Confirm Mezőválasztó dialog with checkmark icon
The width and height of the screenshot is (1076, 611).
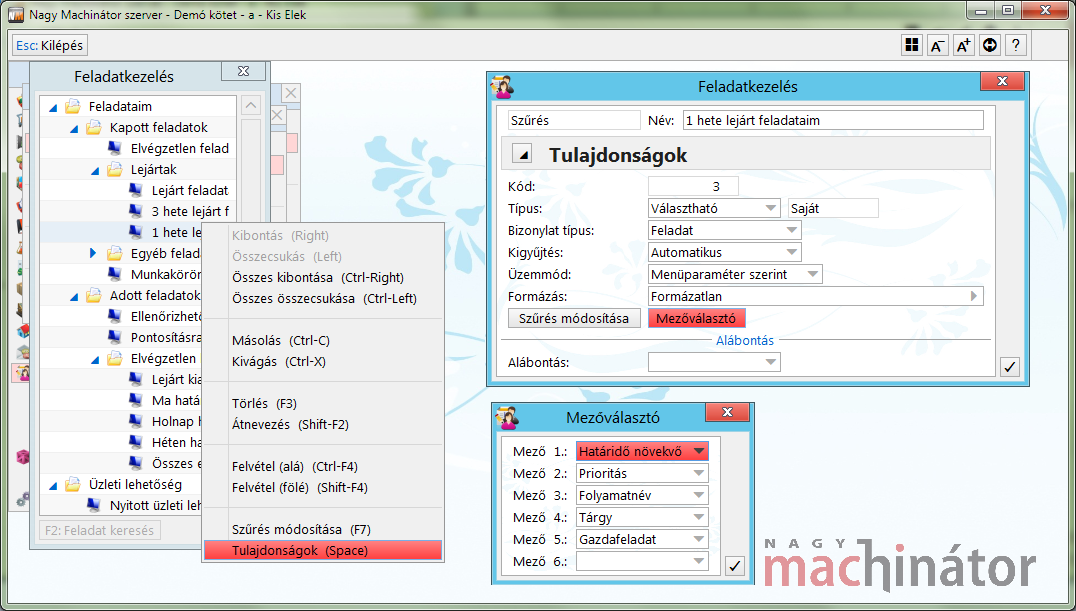(735, 566)
